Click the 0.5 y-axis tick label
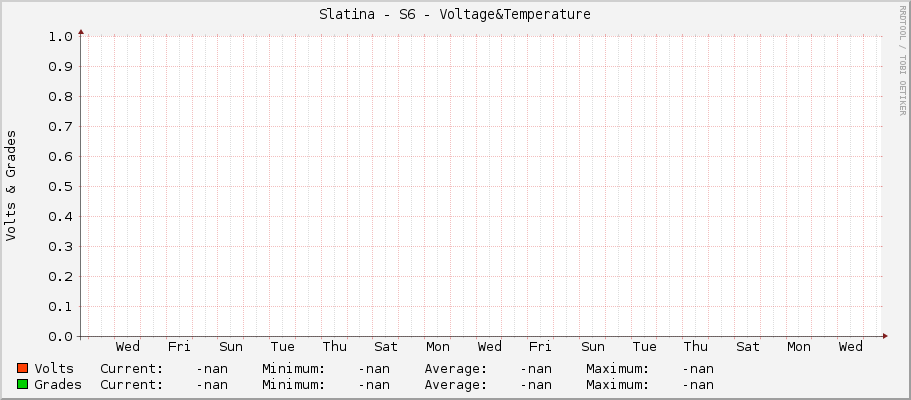The height and width of the screenshot is (400, 911). (x=60, y=187)
